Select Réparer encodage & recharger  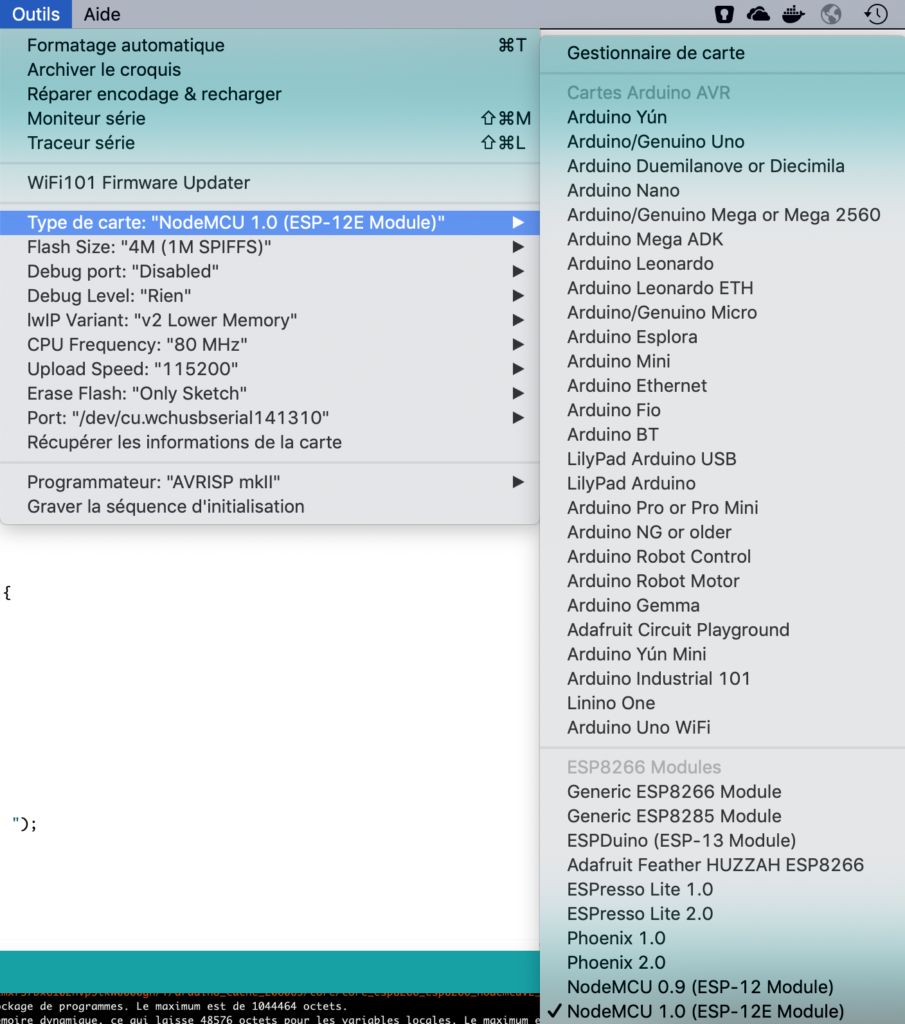pyautogui.click(x=270, y=94)
